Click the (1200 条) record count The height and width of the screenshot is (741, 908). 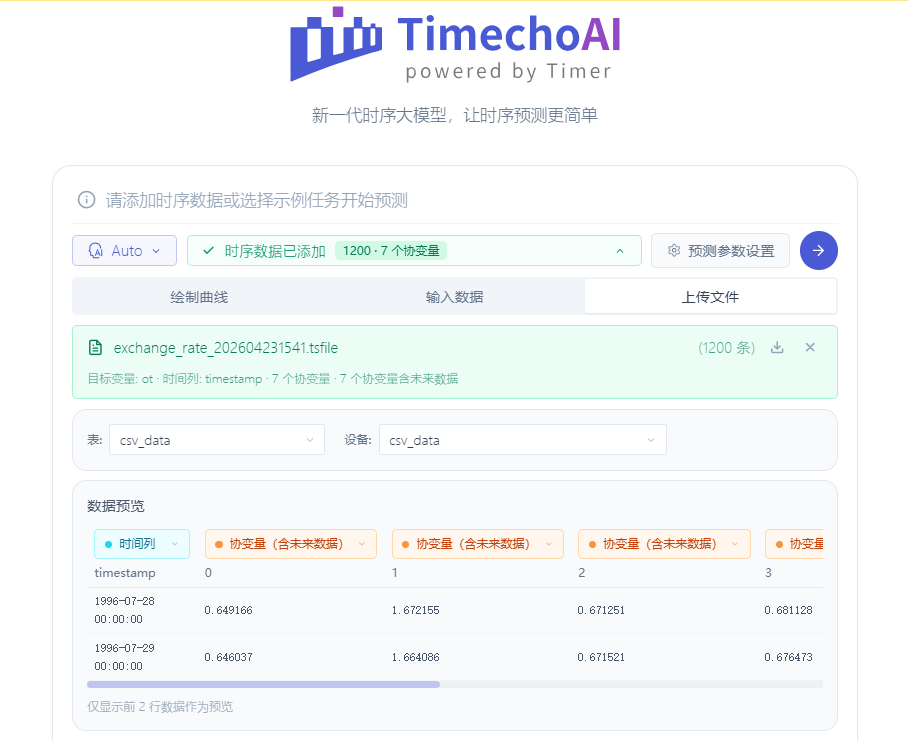(726, 348)
